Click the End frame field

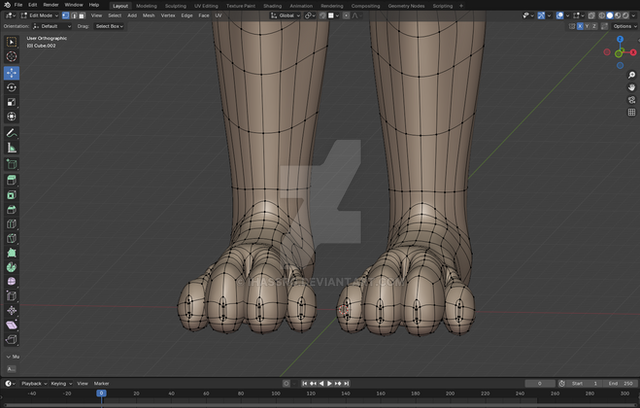coord(619,383)
